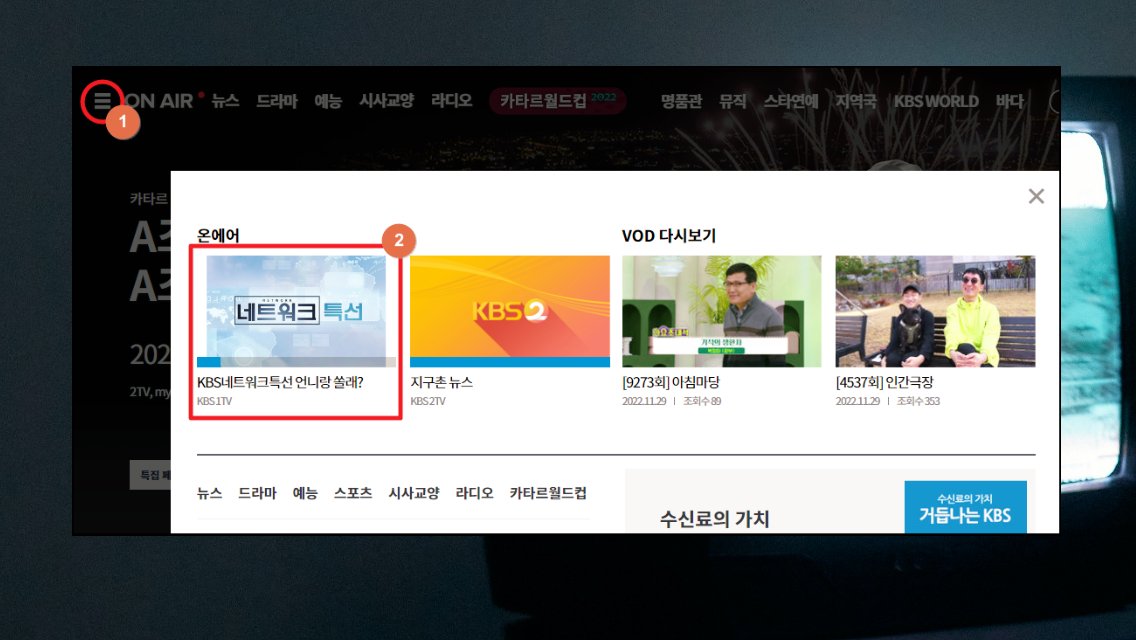Click the 스포츠 link in the popup
This screenshot has height=640, width=1136.
[x=352, y=493]
